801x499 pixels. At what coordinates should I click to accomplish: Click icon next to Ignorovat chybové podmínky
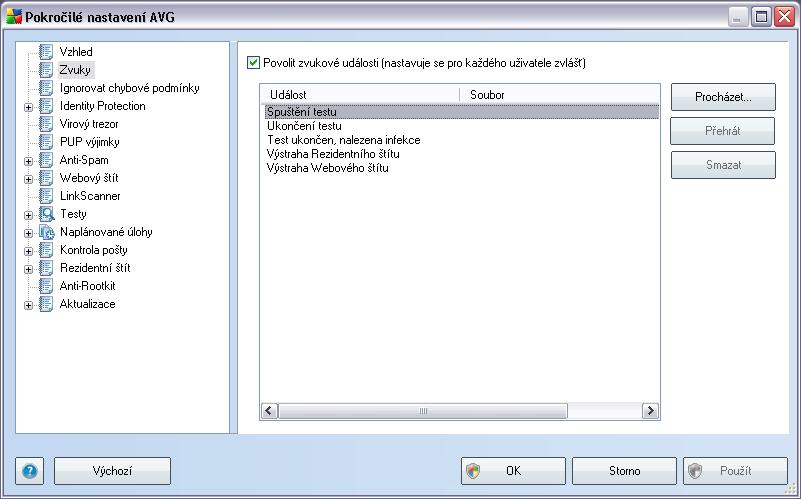[46, 88]
